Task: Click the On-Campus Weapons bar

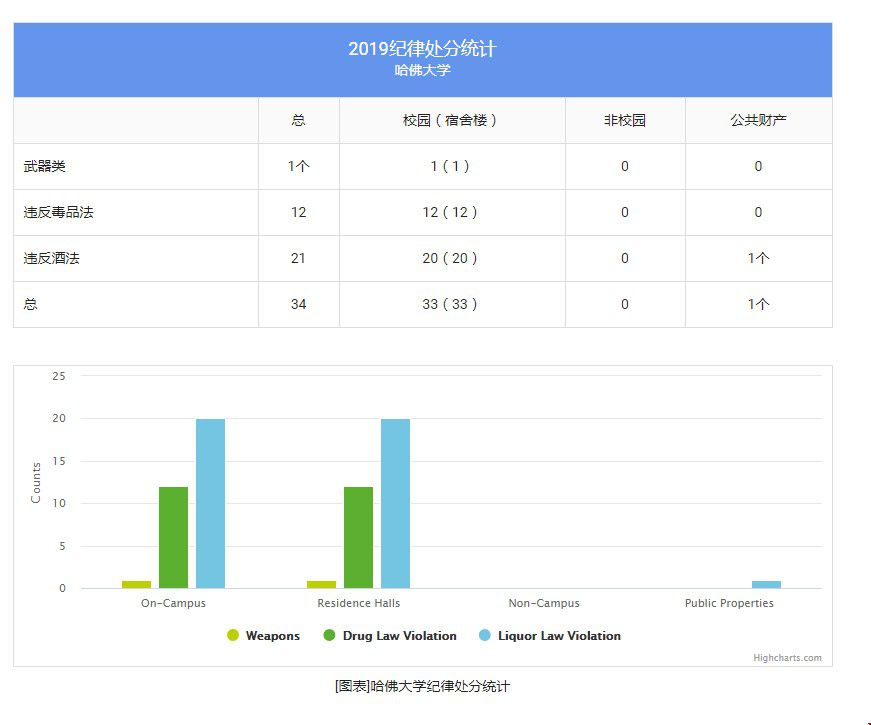Action: click(x=136, y=584)
